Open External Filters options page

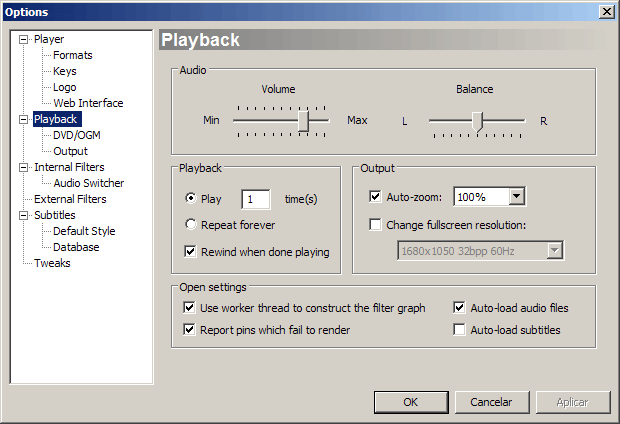click(x=70, y=199)
